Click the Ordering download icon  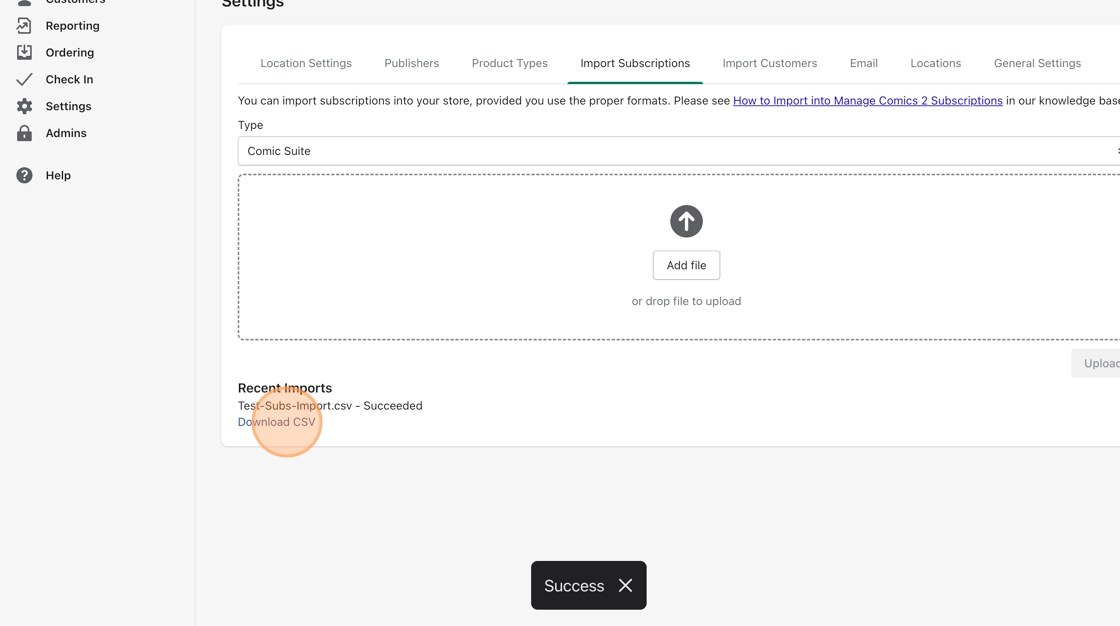pyautogui.click(x=24, y=52)
